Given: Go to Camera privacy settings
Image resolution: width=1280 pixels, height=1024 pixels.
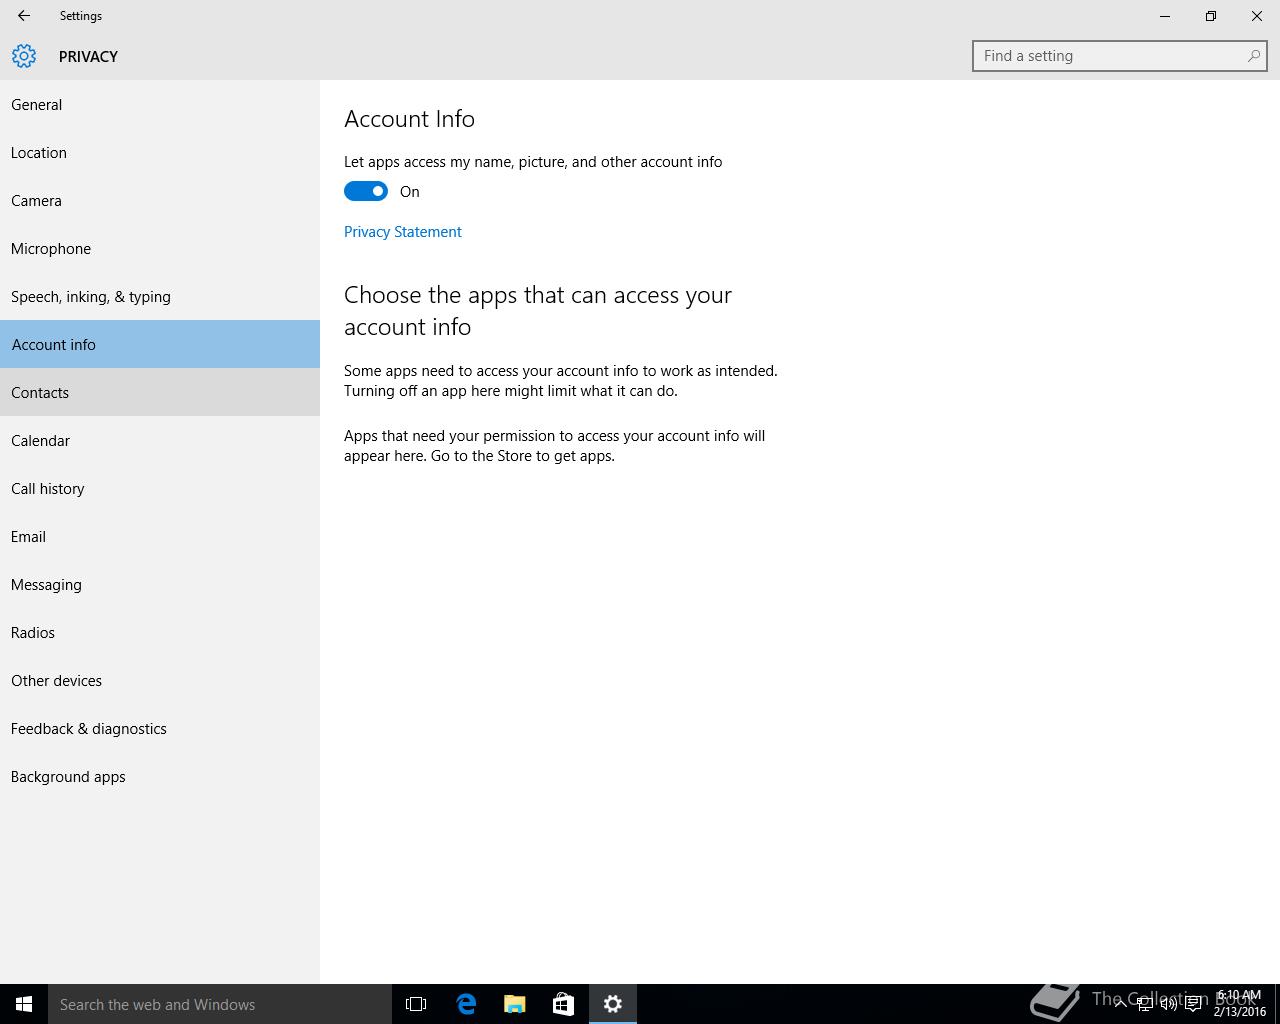Looking at the screenshot, I should (36, 201).
